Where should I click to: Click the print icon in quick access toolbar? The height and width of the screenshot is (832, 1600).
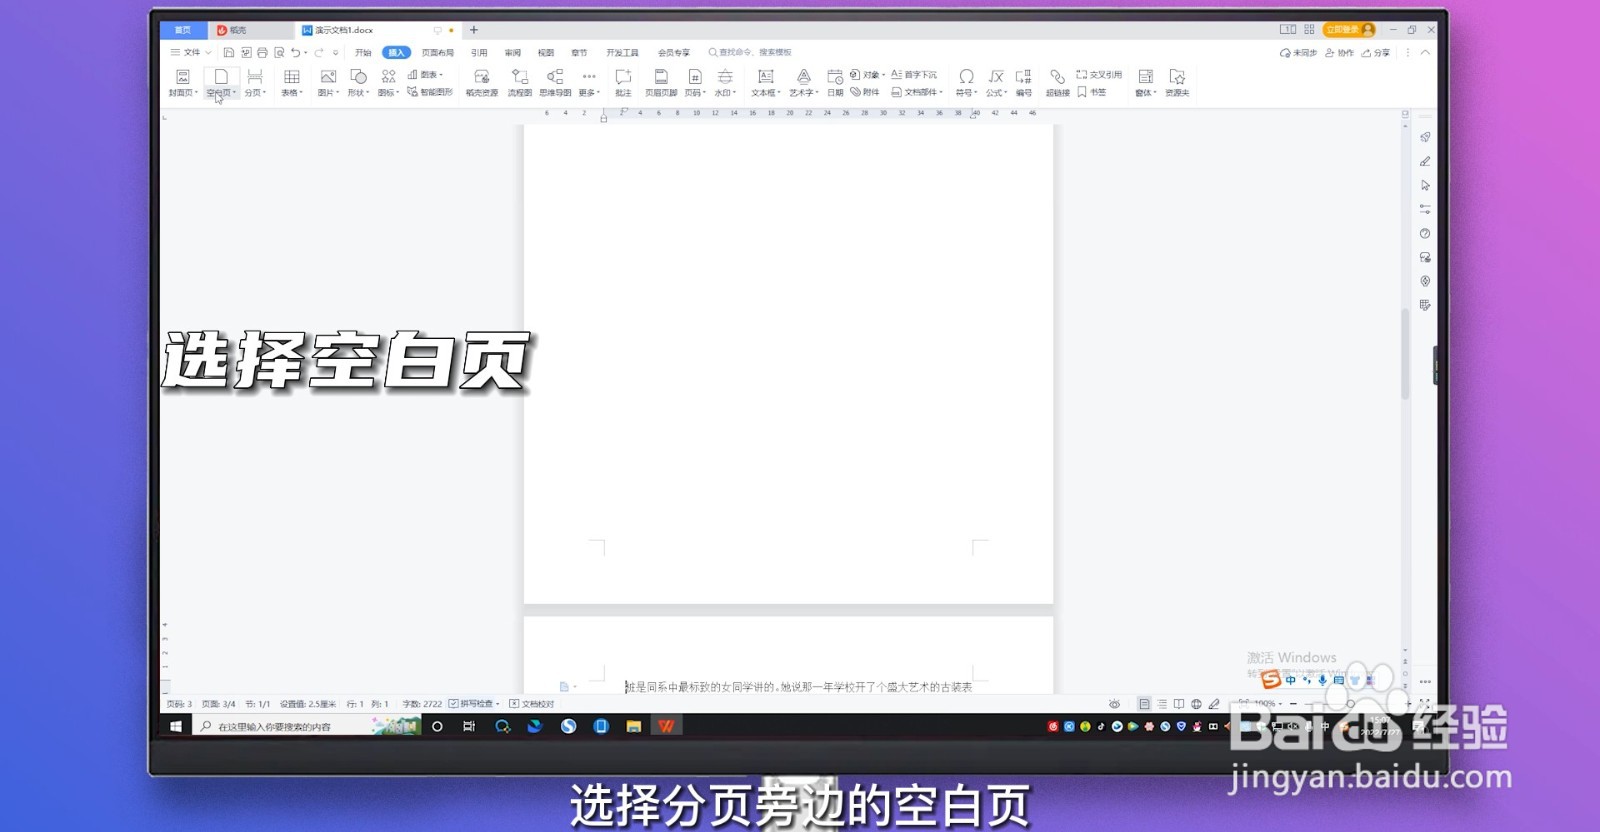click(262, 53)
